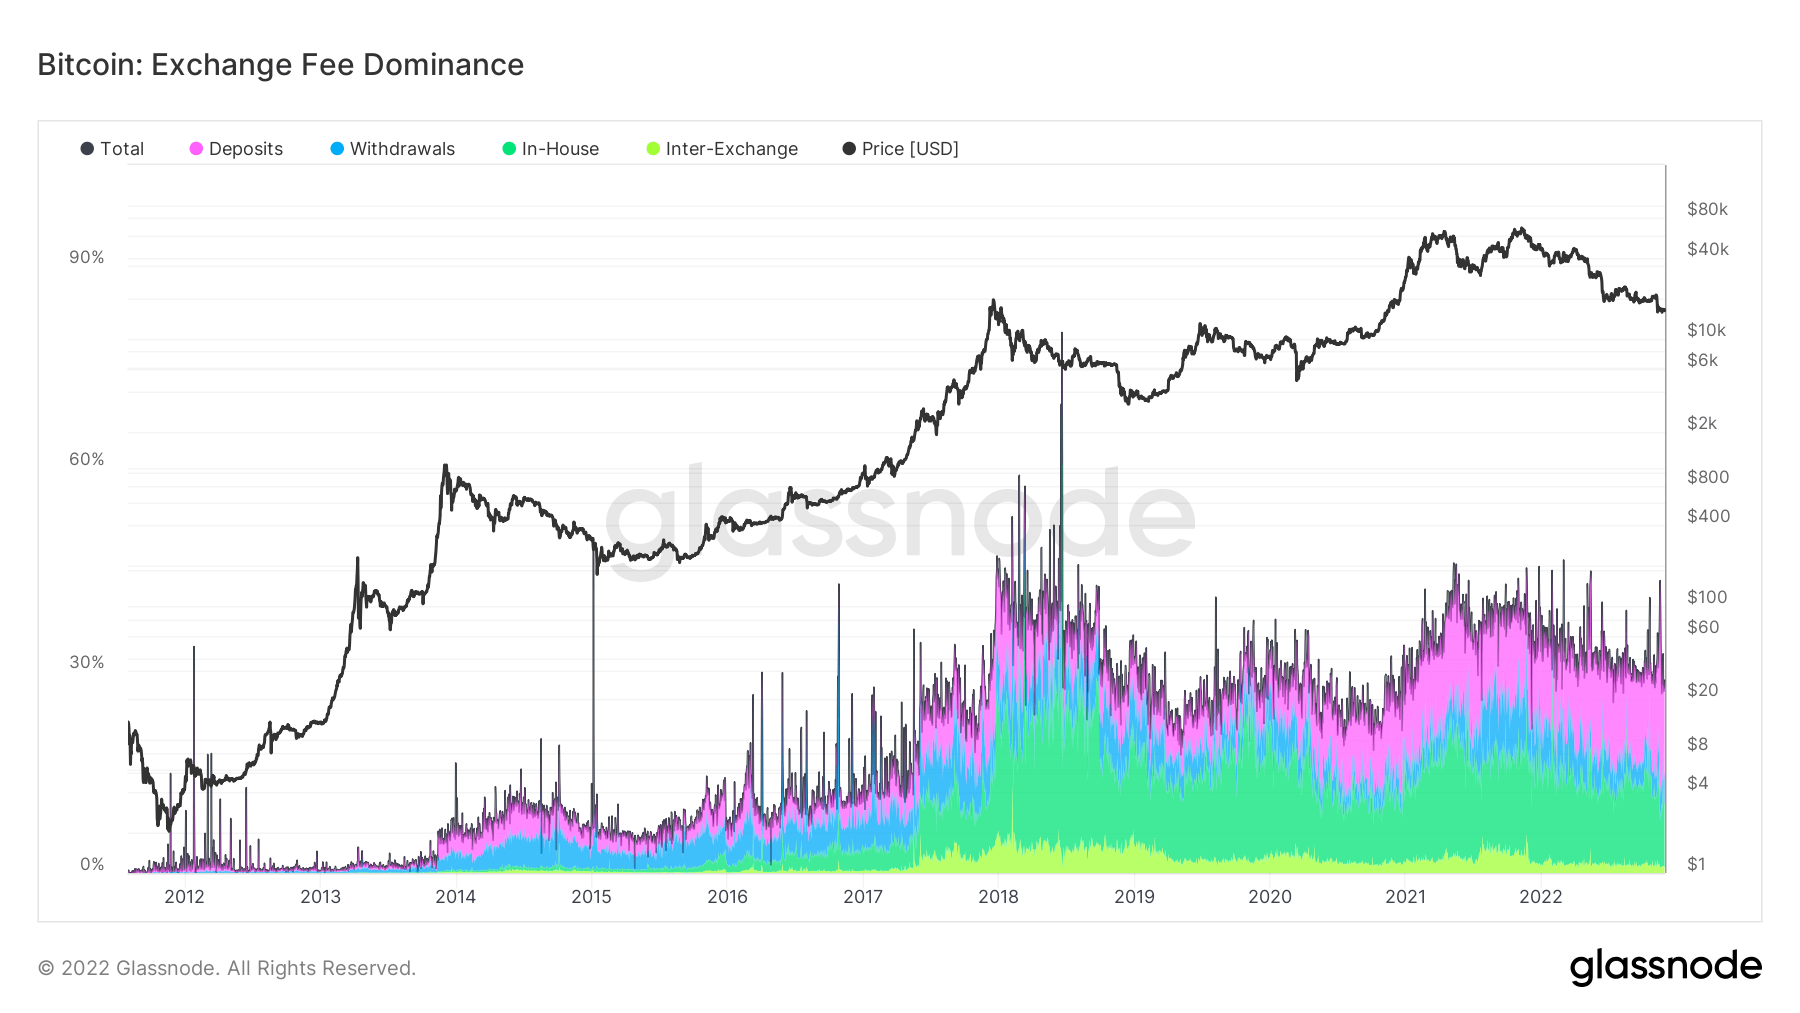Click the $8 price axis label
Screen dimensions: 1800x1013
pyautogui.click(x=1698, y=745)
